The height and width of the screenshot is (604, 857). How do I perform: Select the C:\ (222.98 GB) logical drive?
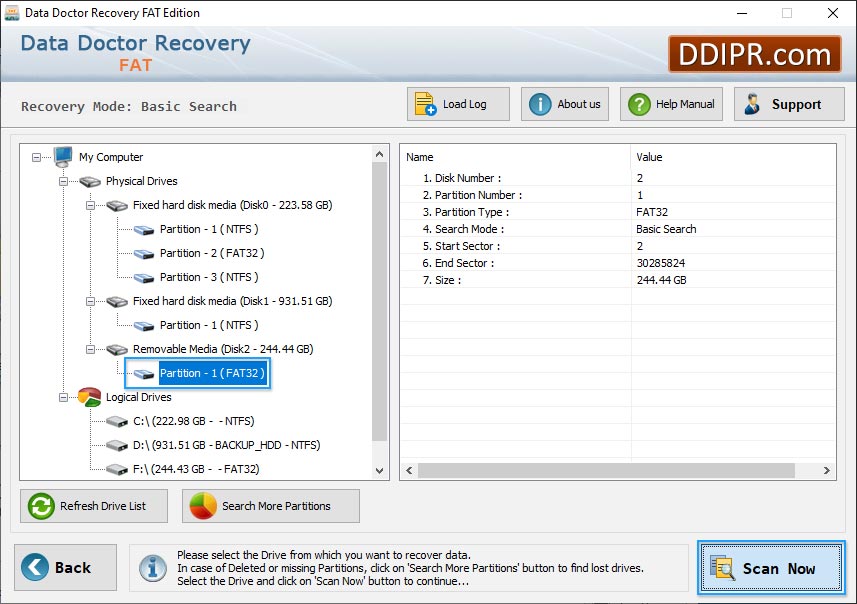193,421
